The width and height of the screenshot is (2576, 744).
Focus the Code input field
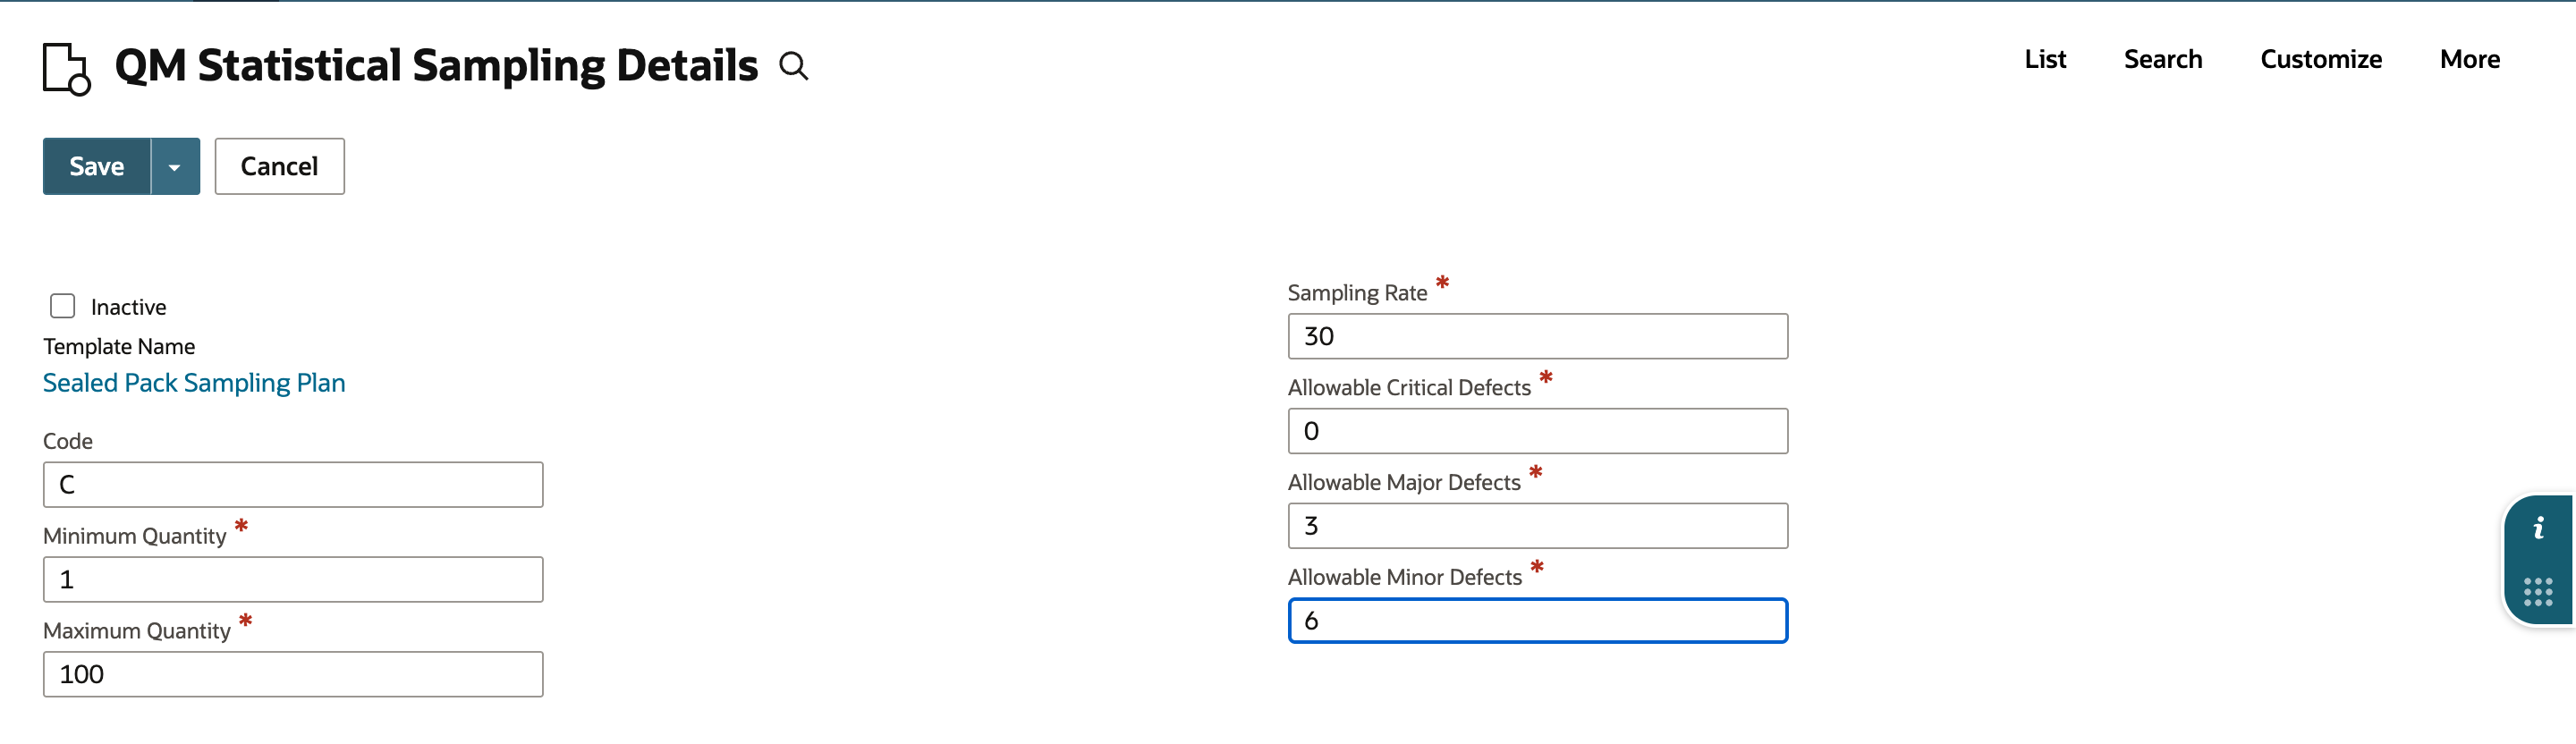coord(293,485)
